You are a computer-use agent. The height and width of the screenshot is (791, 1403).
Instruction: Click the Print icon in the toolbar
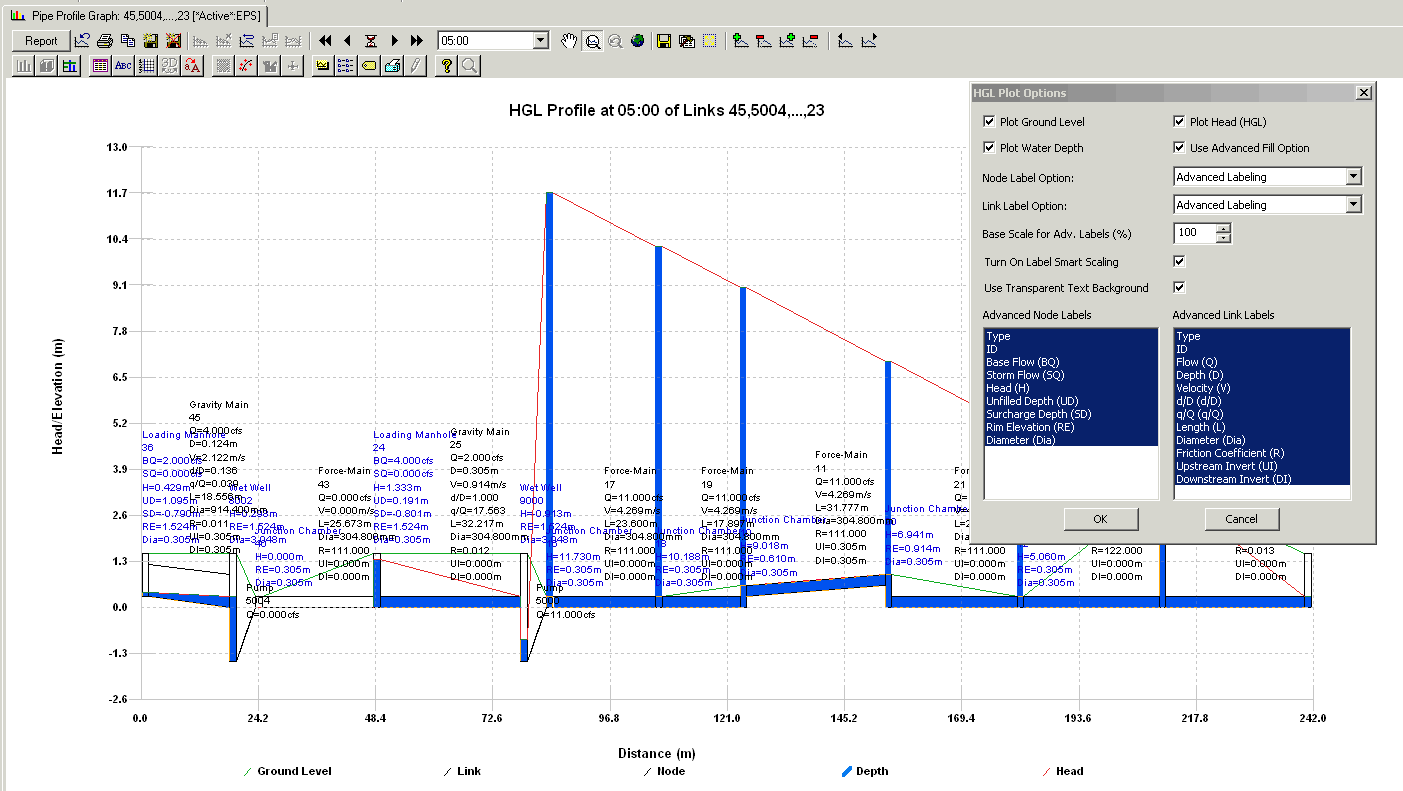[105, 40]
